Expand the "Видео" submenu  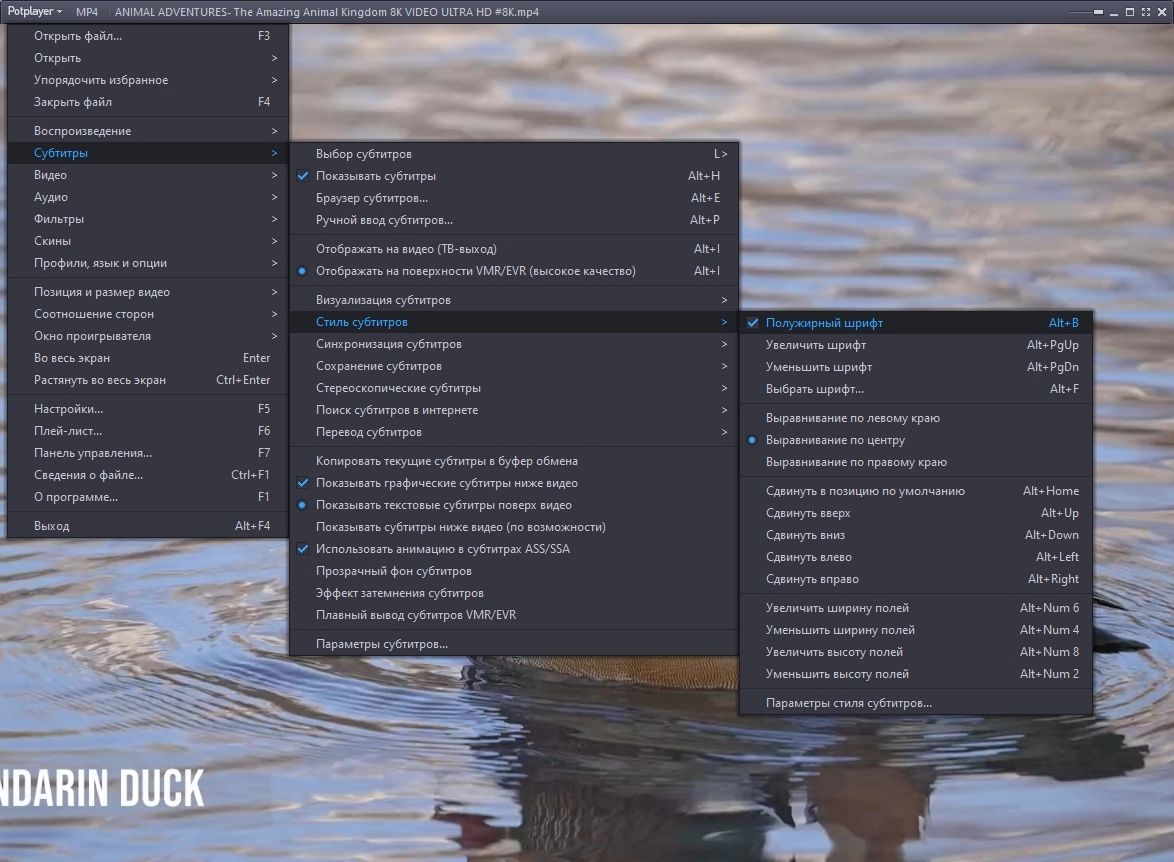(x=60, y=174)
